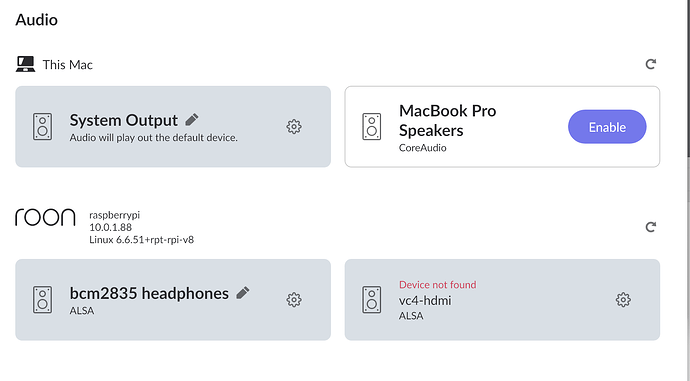Refresh the raspberrypi audio devices
The width and height of the screenshot is (690, 381).
click(x=651, y=227)
